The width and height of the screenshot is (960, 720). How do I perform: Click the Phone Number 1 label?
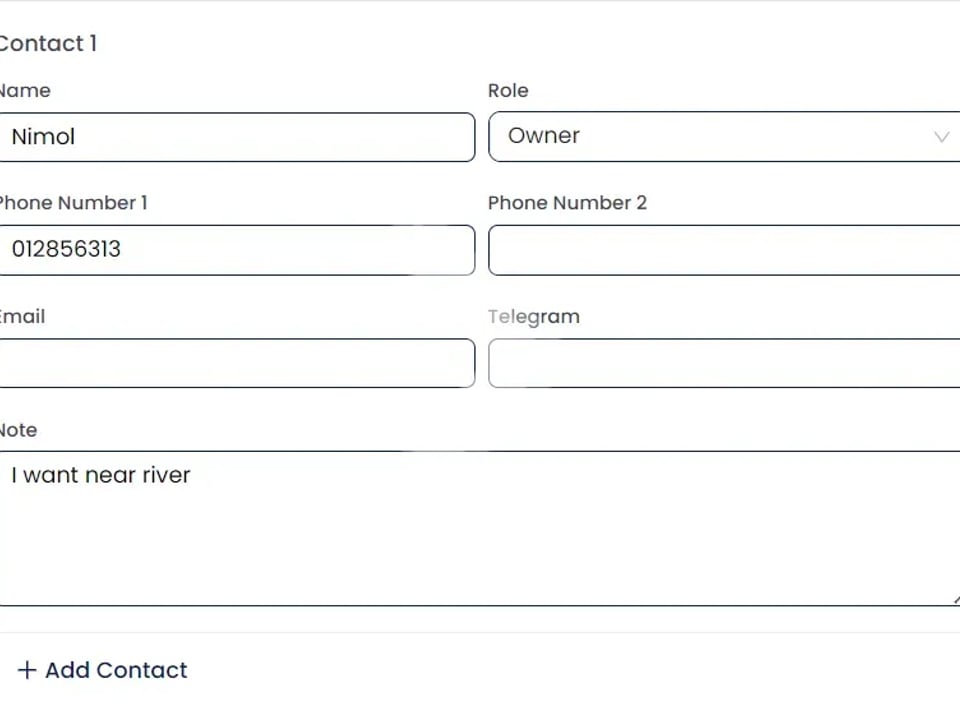(x=73, y=203)
